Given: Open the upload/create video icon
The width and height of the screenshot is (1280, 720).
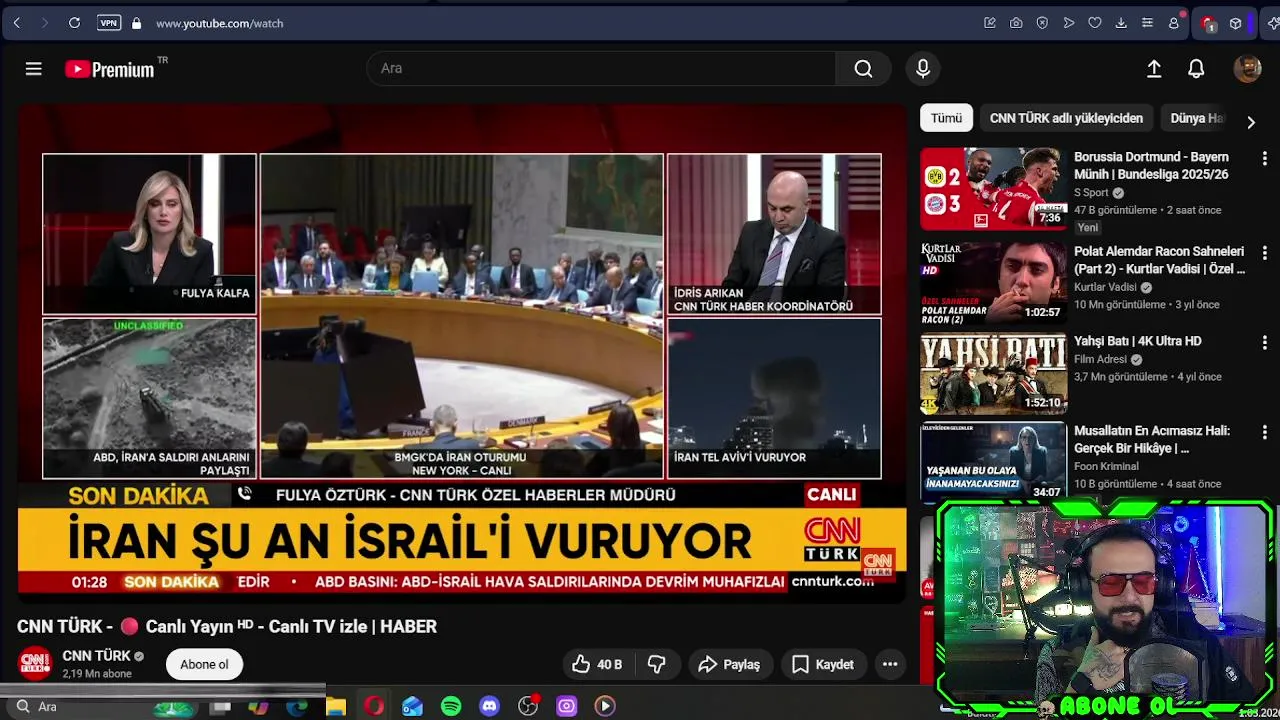Looking at the screenshot, I should point(1154,68).
